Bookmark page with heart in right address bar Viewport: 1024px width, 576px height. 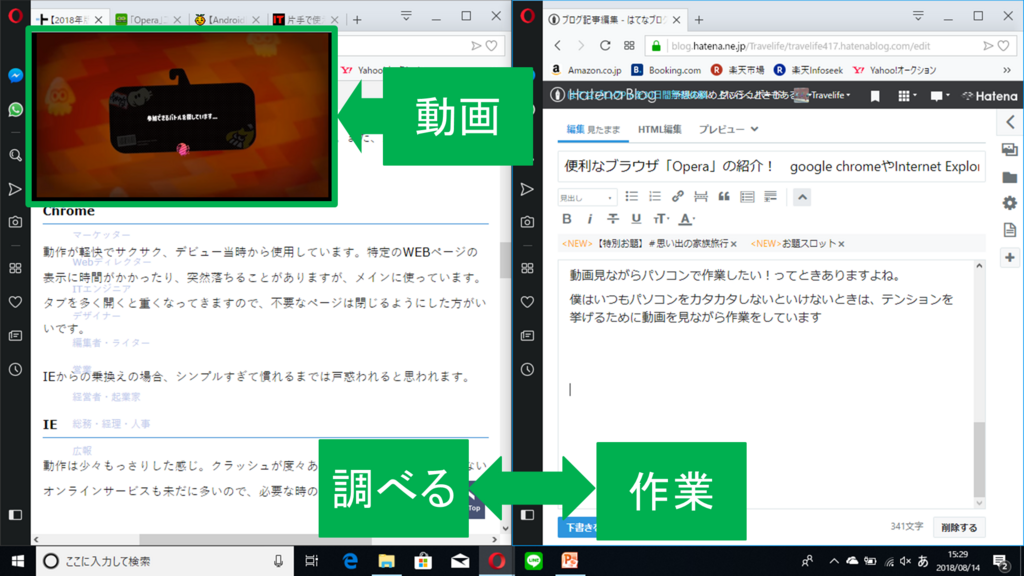[1004, 46]
